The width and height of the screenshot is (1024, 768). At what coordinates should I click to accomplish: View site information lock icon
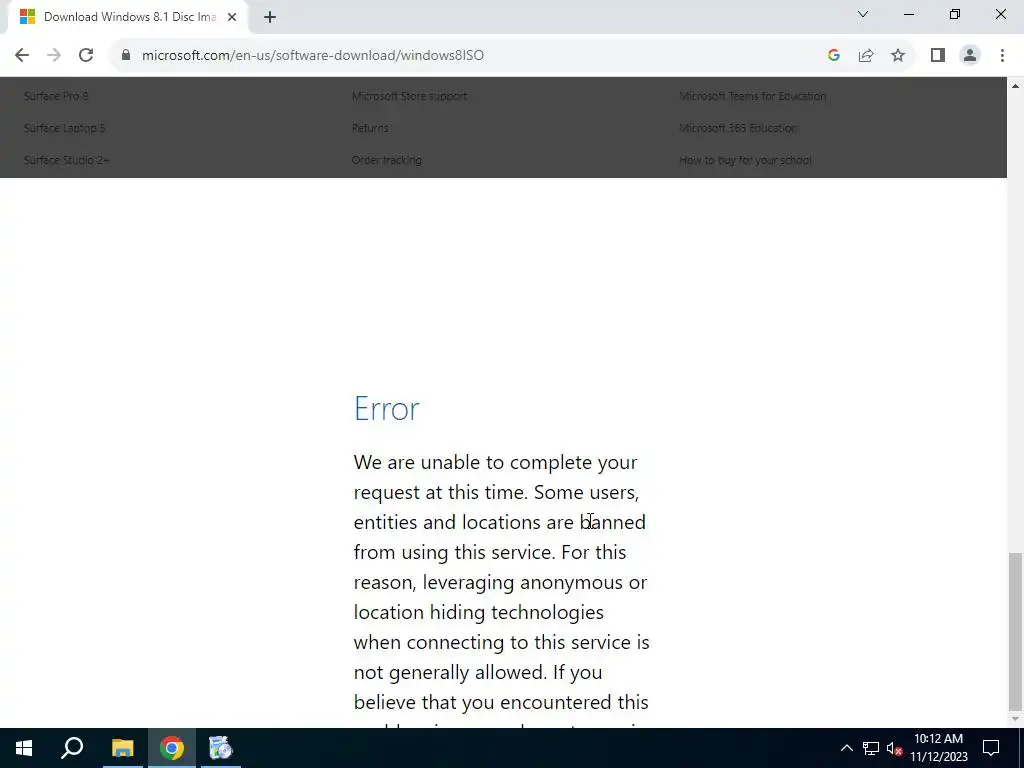(x=126, y=55)
